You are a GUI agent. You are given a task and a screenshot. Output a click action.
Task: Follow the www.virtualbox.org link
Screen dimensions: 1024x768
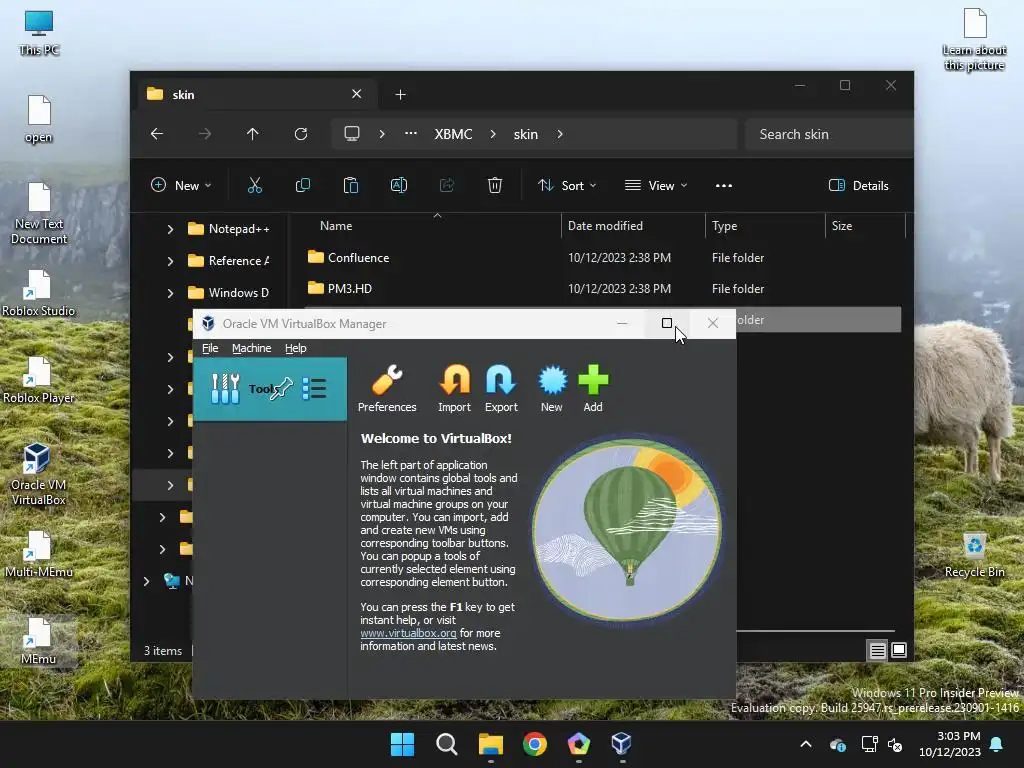tap(408, 633)
